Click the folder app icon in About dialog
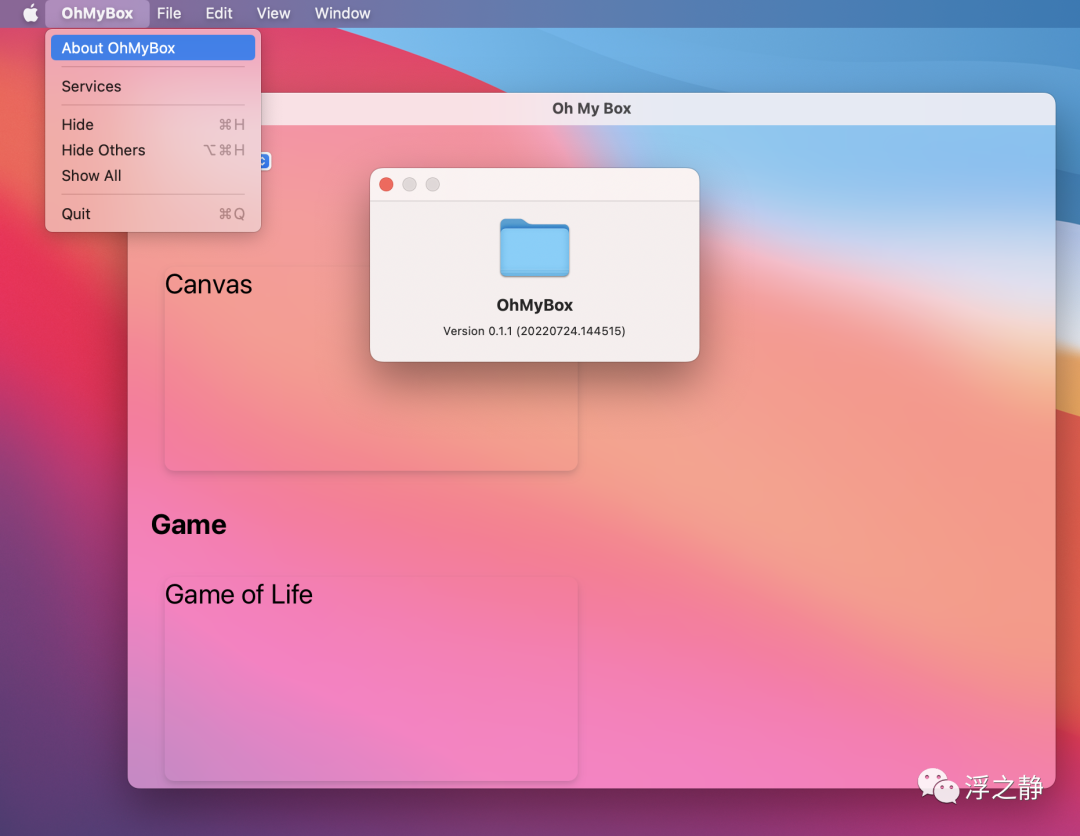The image size is (1080, 836). tap(534, 248)
